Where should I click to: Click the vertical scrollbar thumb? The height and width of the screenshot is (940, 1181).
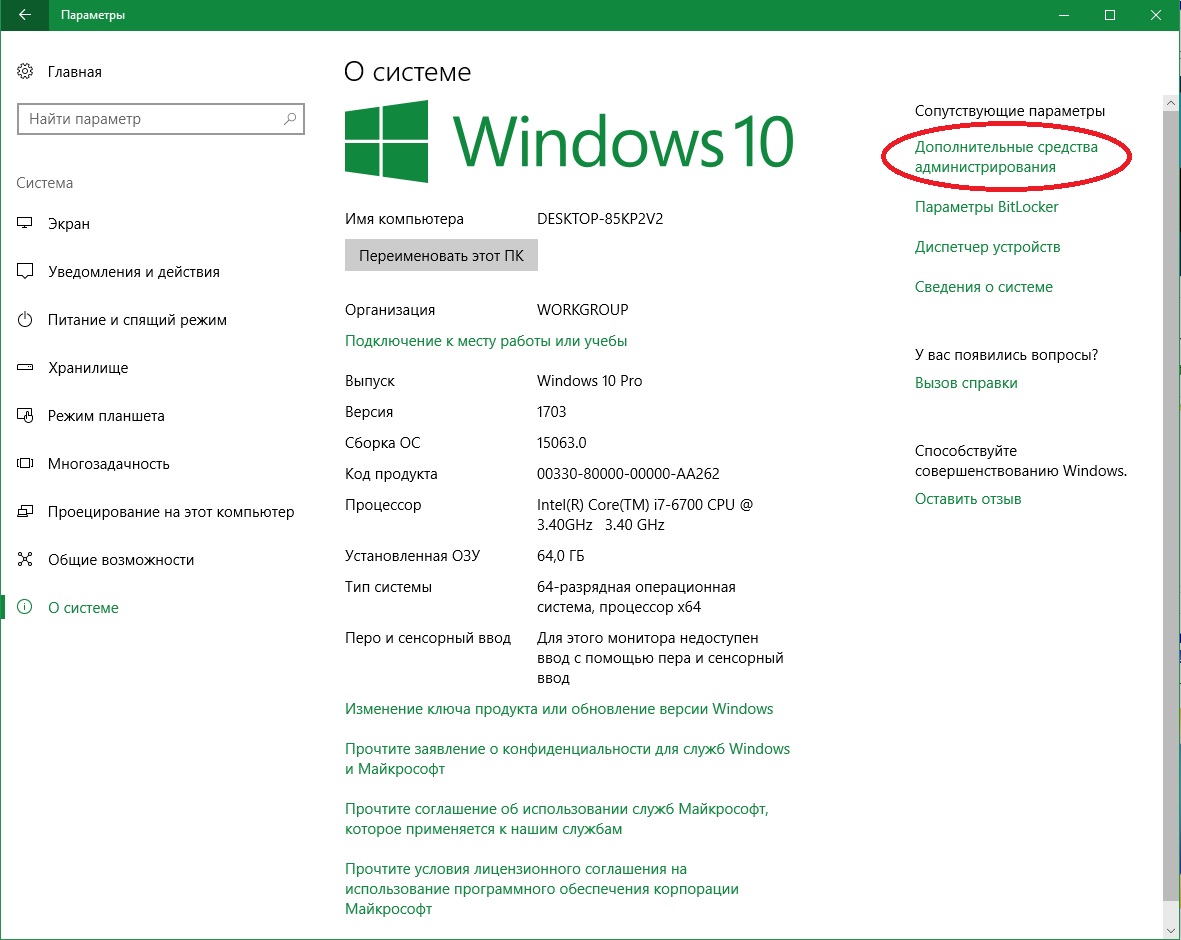coord(1171,505)
